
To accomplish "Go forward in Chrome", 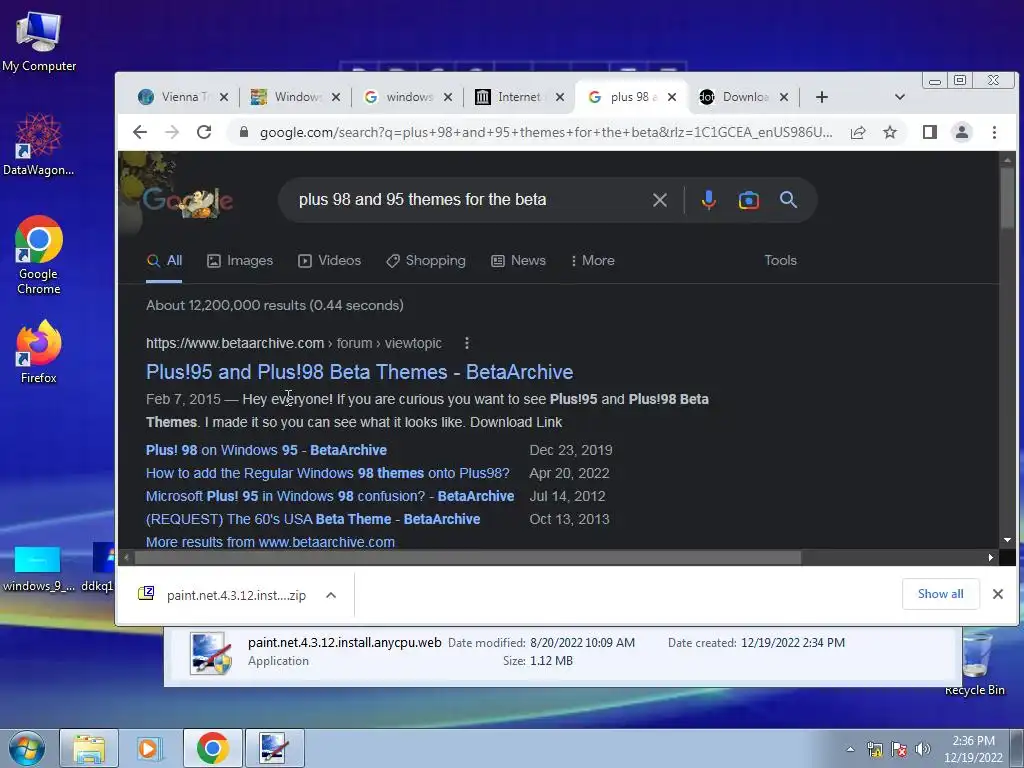I will (172, 133).
